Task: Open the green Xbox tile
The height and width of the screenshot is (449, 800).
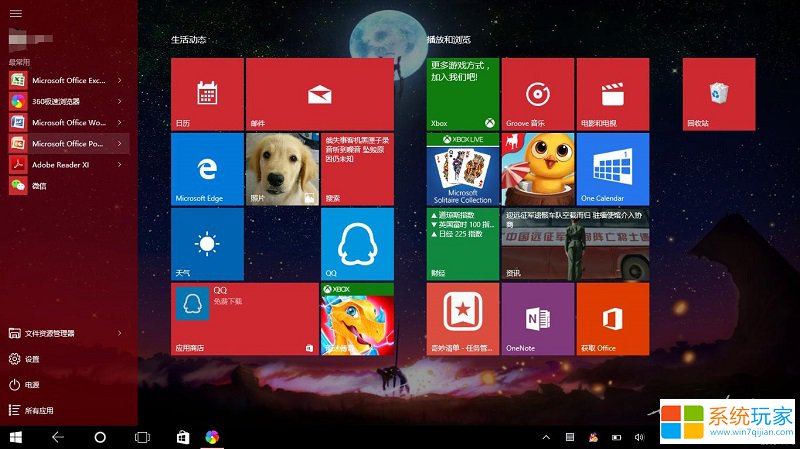Action: tap(463, 94)
